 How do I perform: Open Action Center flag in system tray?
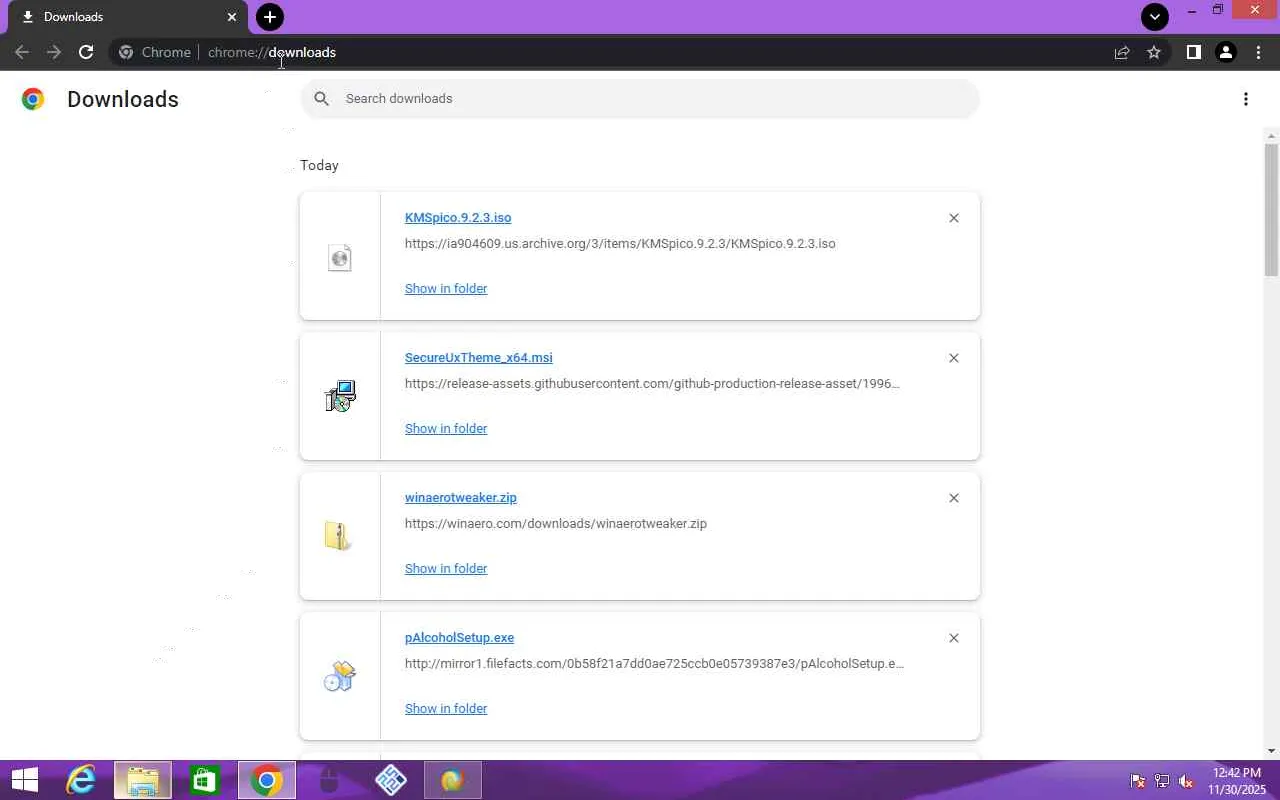coord(1138,781)
